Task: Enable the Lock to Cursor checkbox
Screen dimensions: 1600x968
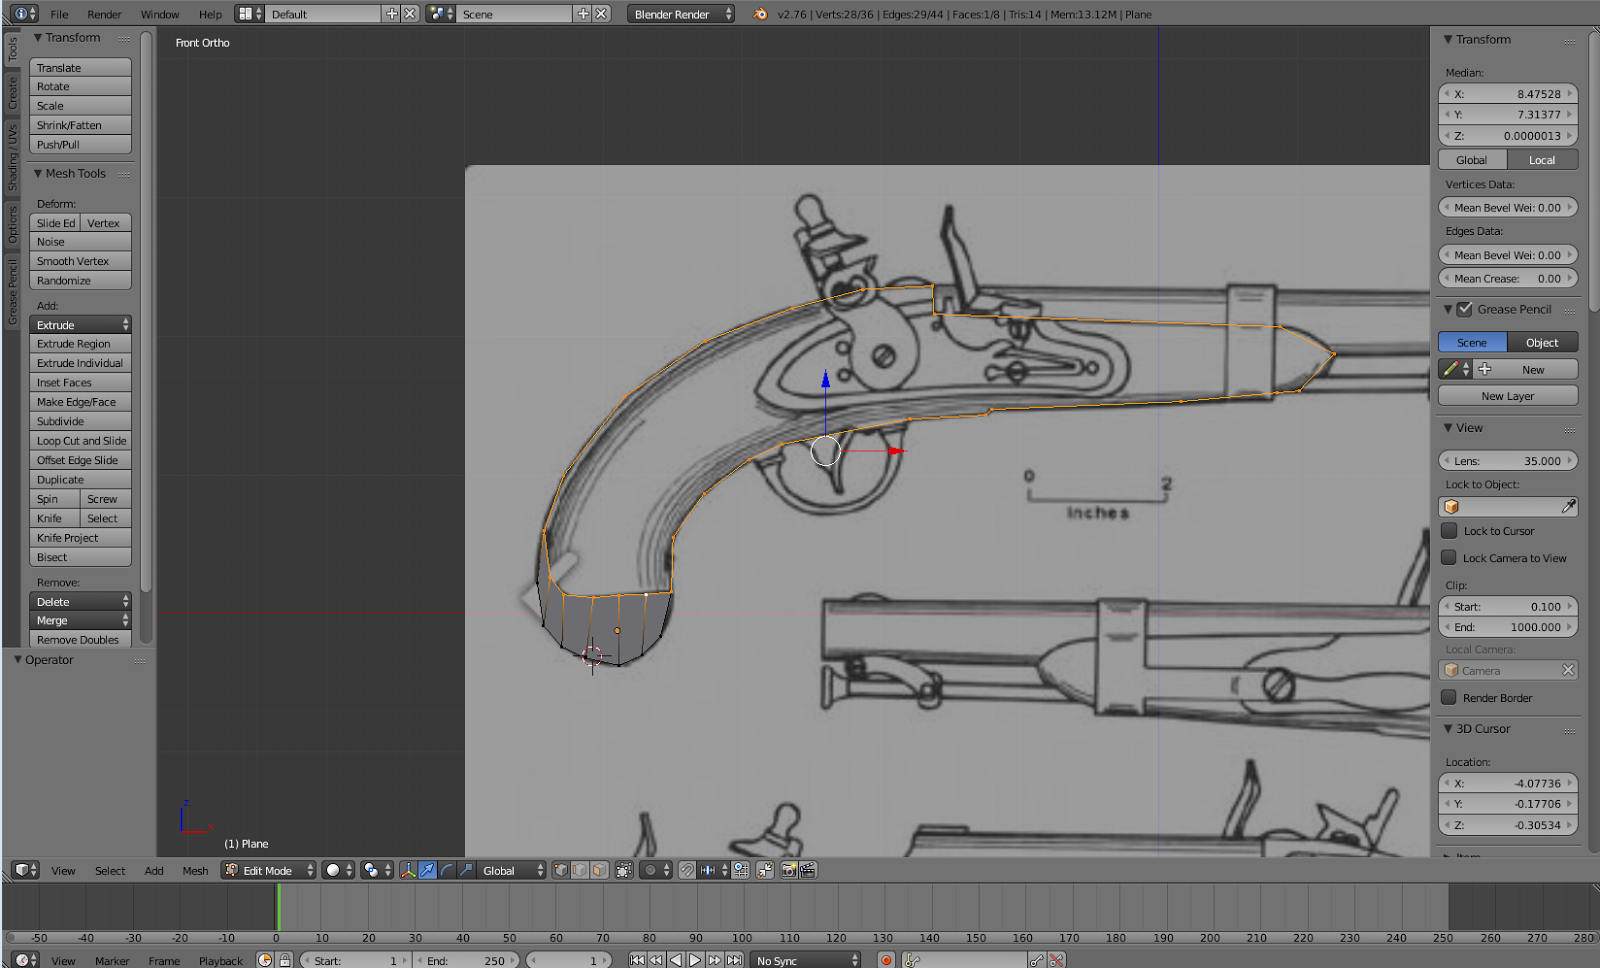Action: click(x=1449, y=531)
